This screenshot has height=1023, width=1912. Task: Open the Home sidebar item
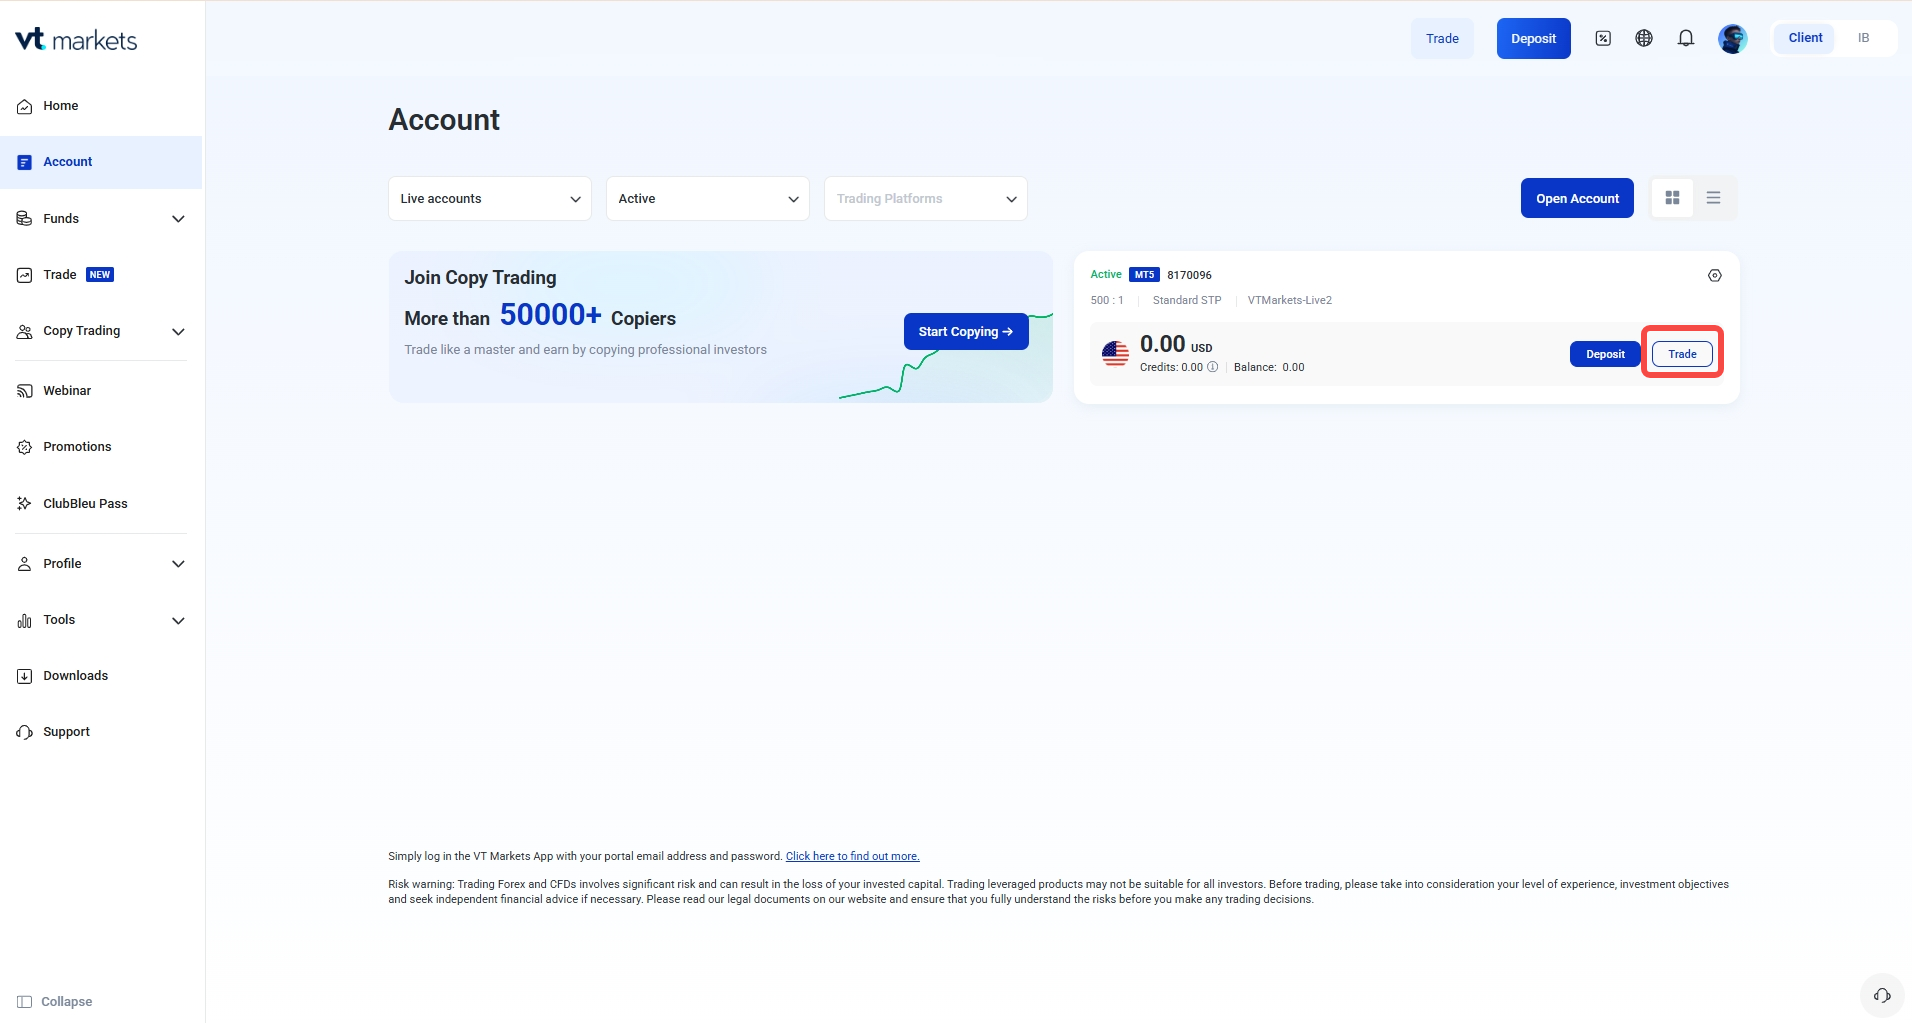coord(101,106)
